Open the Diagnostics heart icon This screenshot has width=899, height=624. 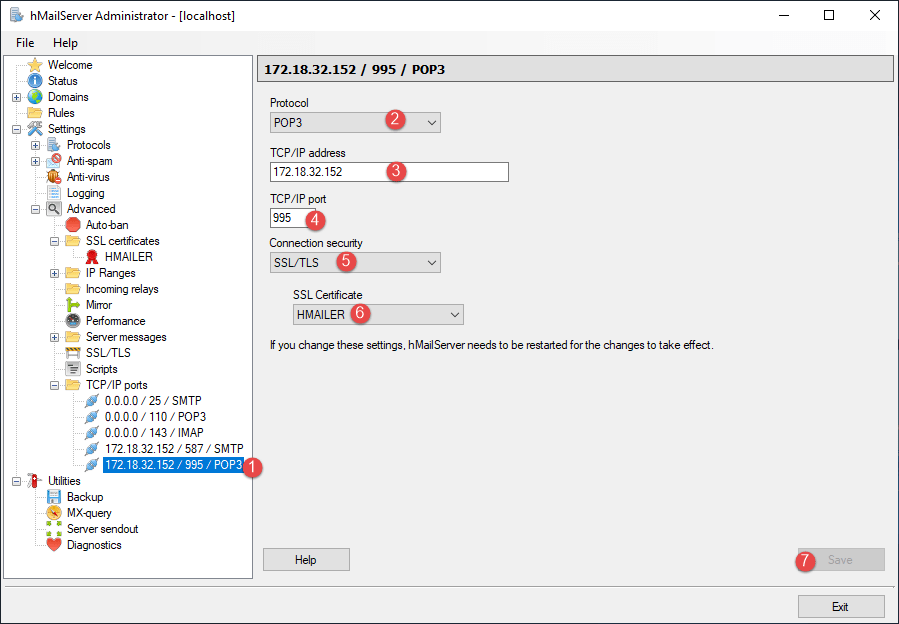(54, 545)
